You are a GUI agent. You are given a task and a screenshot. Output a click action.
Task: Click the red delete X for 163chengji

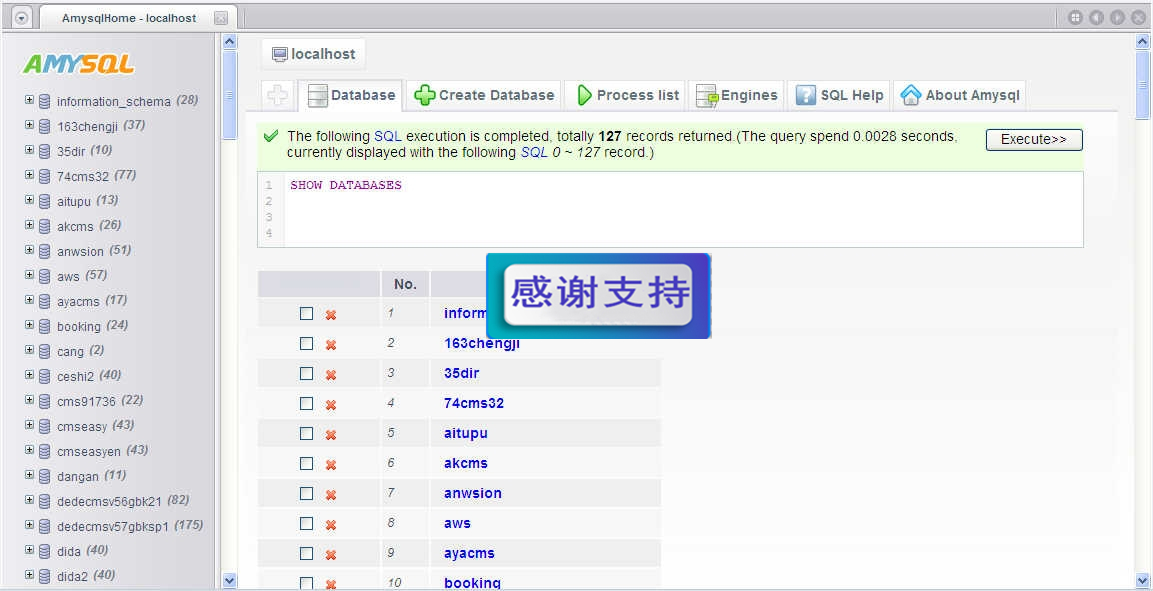[x=331, y=345]
